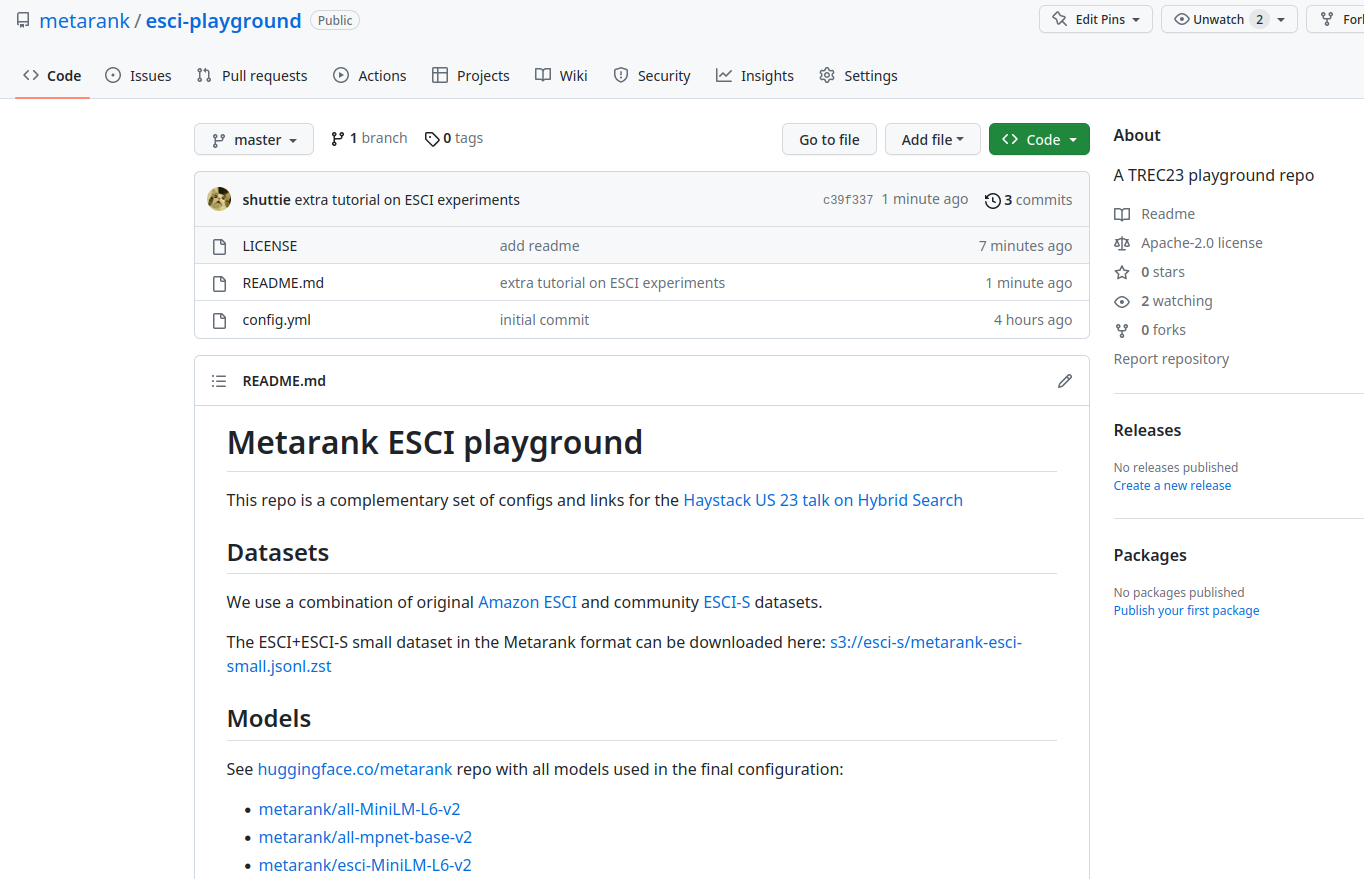Open the Add file dropdown
Viewport: 1364px width, 879px height.
coord(933,140)
